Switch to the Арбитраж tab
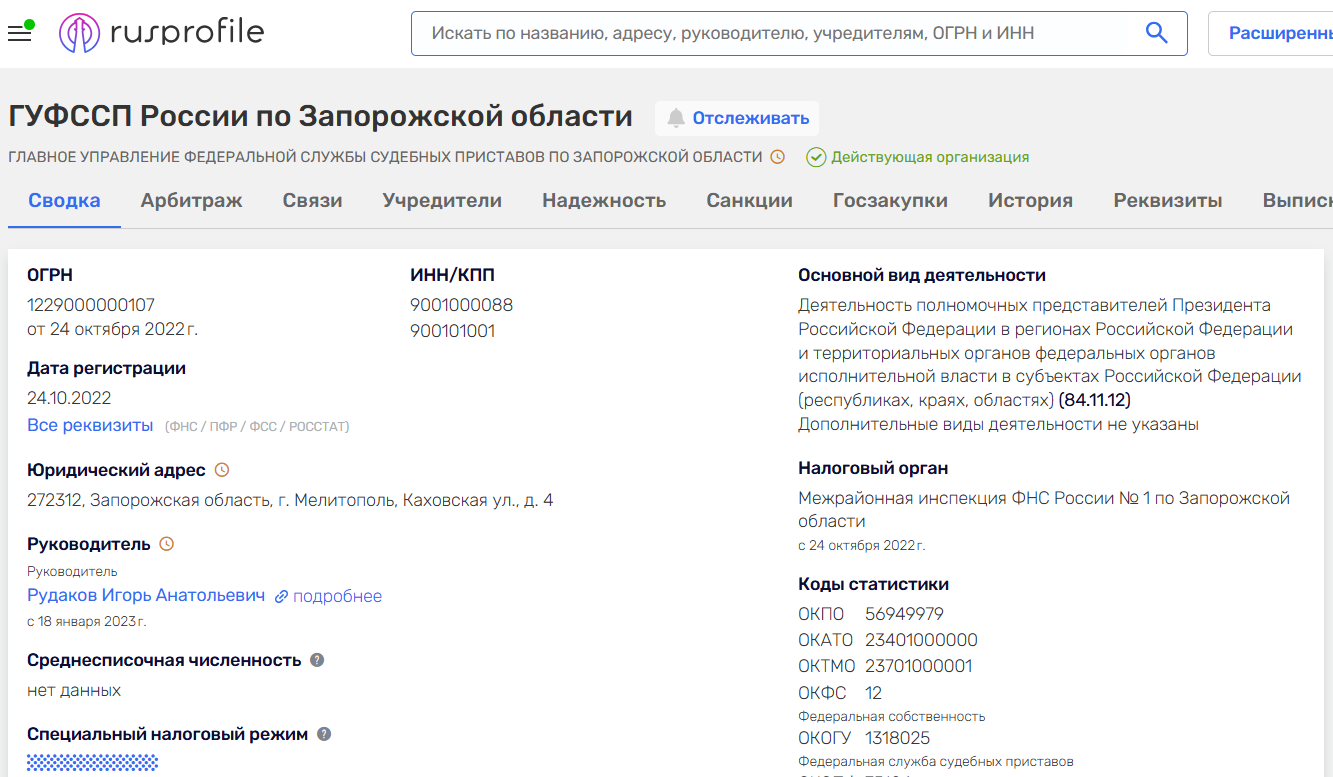1333x777 pixels. [x=191, y=200]
